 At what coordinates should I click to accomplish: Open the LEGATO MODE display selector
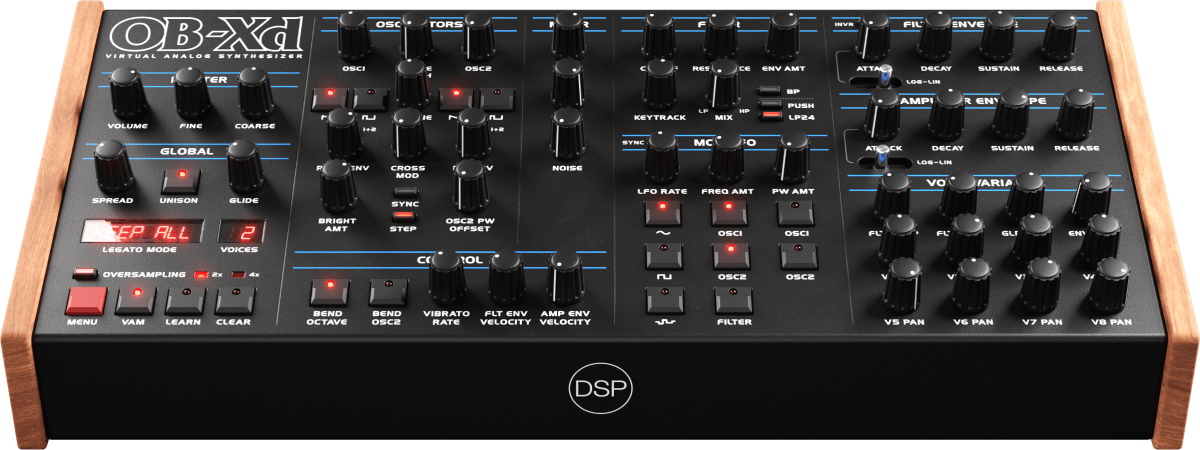[145, 233]
